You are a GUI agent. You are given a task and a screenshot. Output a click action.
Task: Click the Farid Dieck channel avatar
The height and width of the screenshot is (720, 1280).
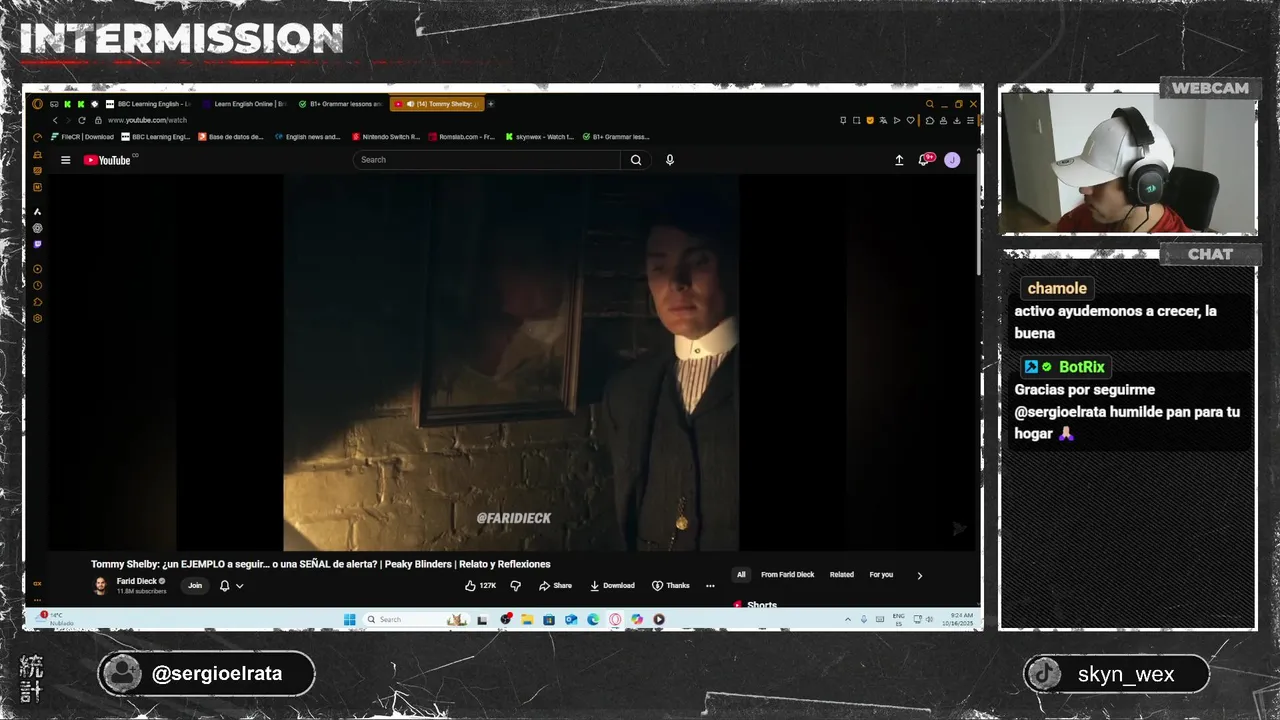click(100, 586)
